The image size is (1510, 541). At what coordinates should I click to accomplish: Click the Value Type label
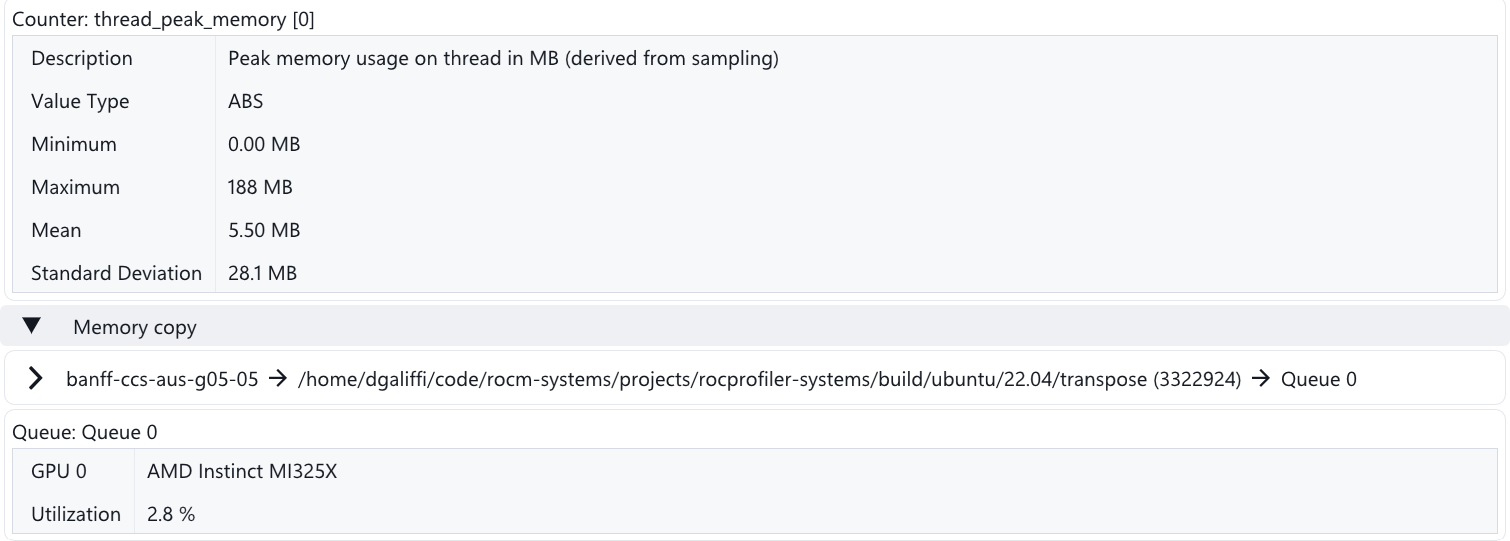pyautogui.click(x=80, y=101)
